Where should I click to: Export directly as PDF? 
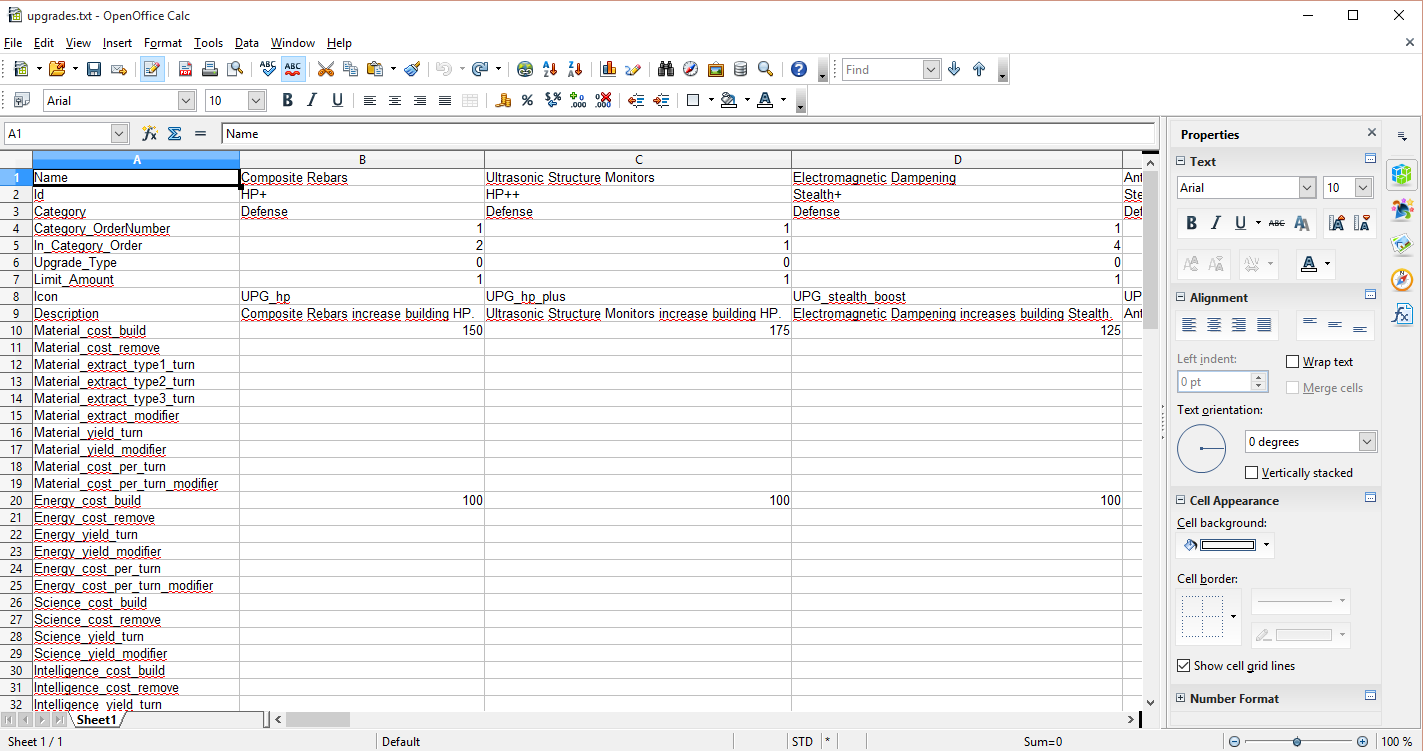click(x=185, y=69)
